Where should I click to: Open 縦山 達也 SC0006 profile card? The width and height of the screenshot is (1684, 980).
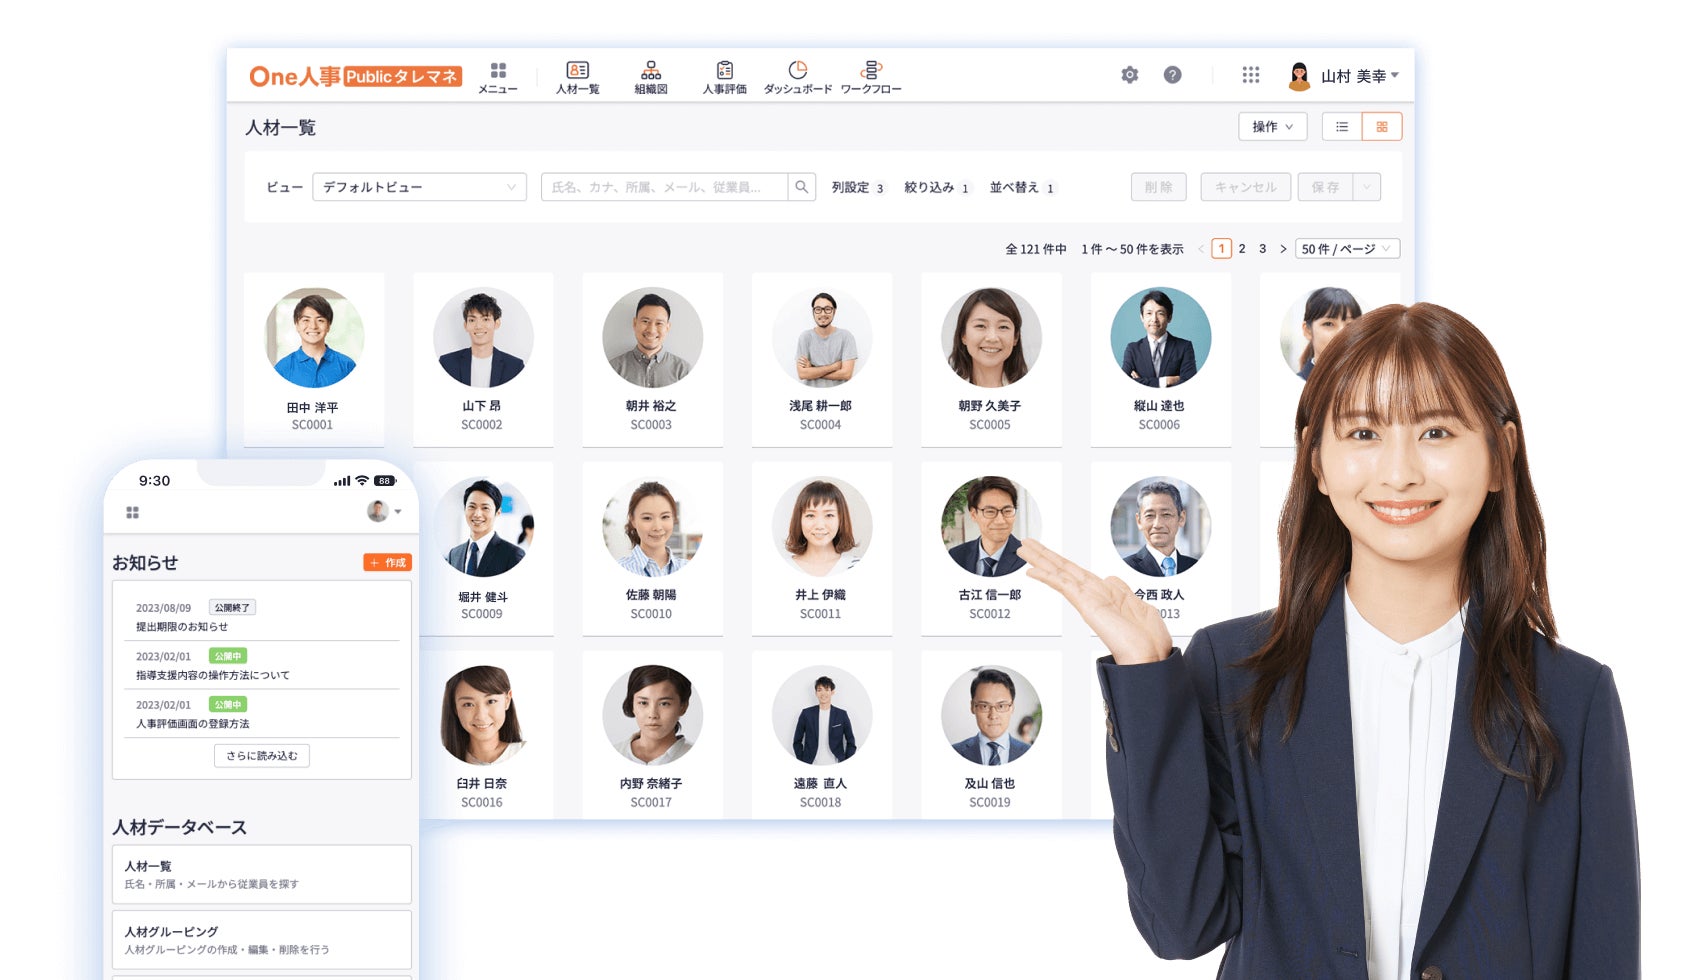1160,360
